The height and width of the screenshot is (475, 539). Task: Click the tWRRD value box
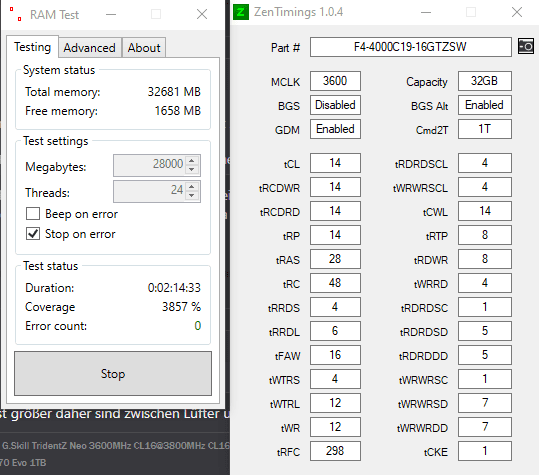tap(484, 283)
